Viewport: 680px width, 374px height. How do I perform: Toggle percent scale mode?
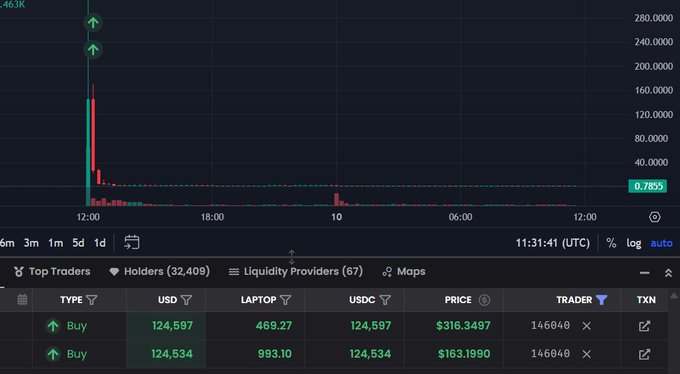tap(611, 243)
